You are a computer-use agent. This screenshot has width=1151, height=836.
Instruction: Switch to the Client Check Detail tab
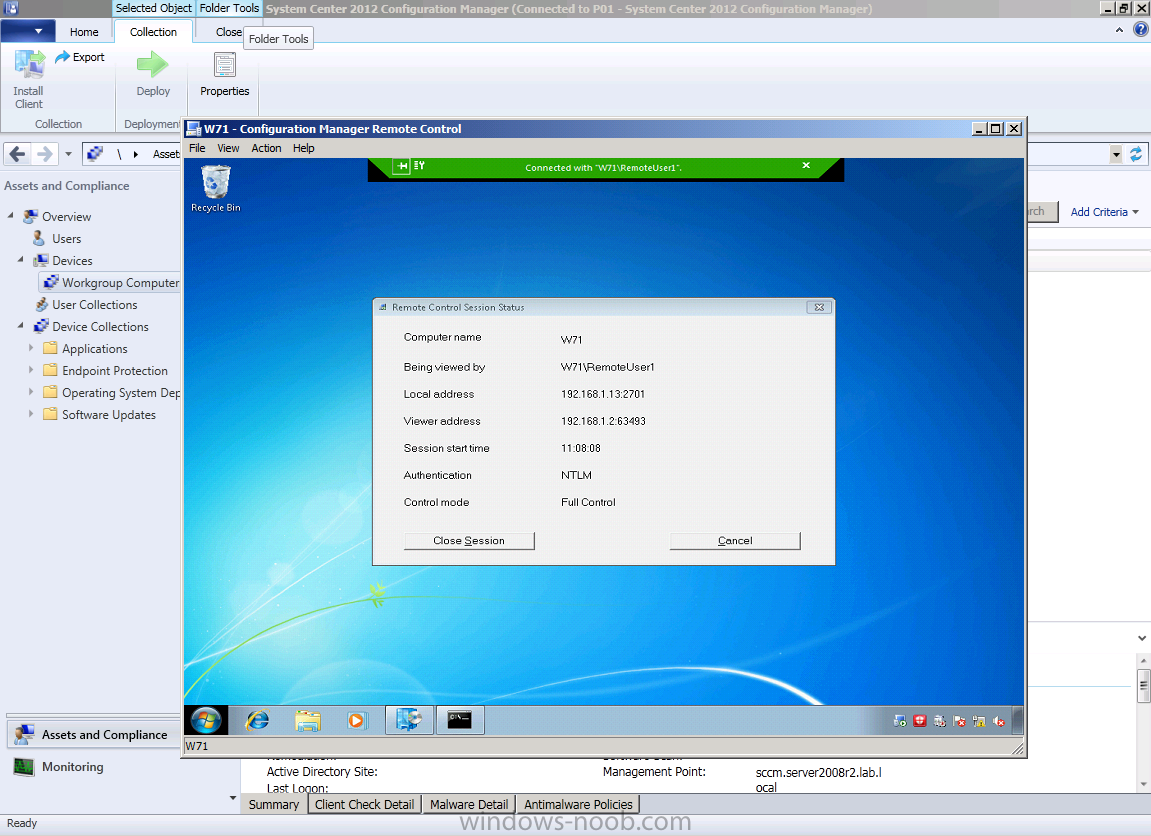tap(365, 804)
